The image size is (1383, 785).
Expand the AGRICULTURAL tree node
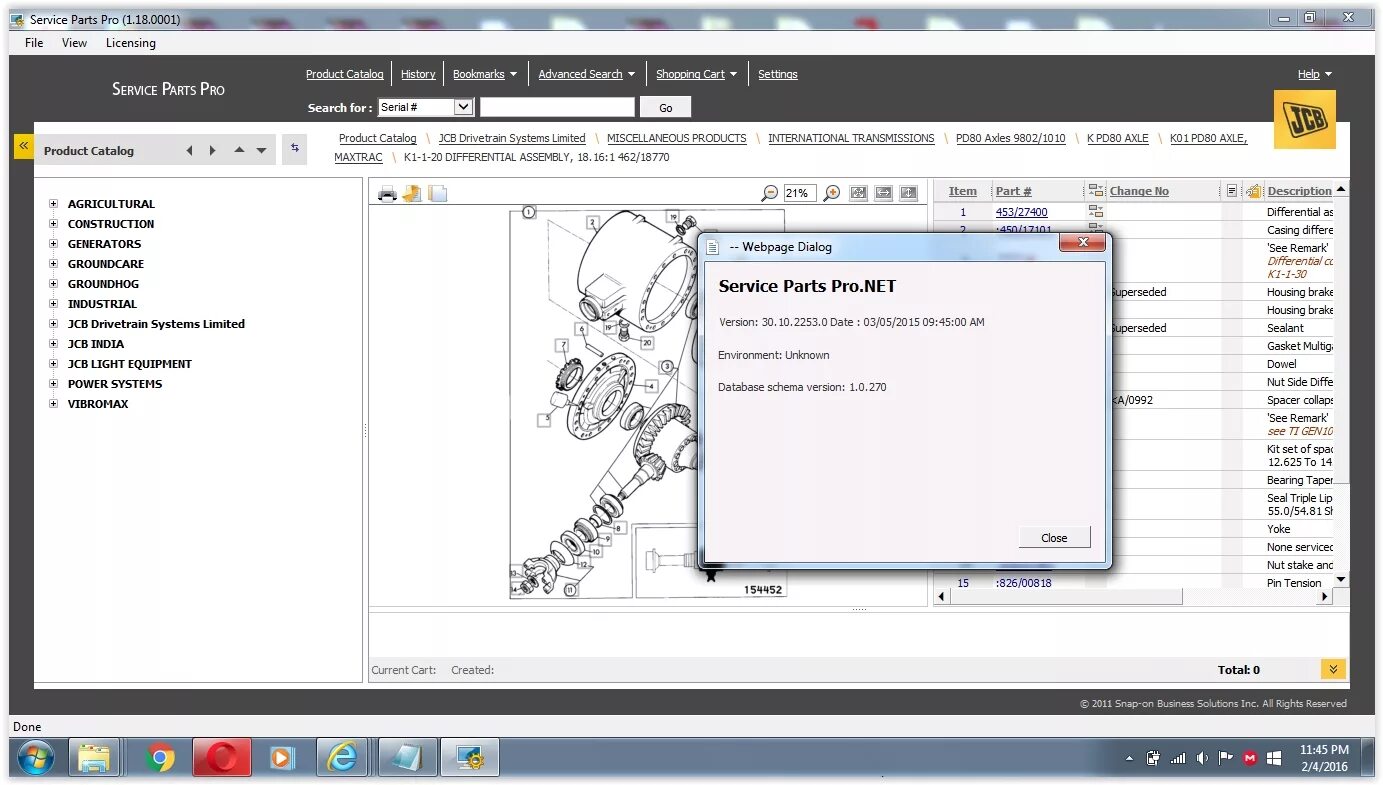[x=54, y=204]
